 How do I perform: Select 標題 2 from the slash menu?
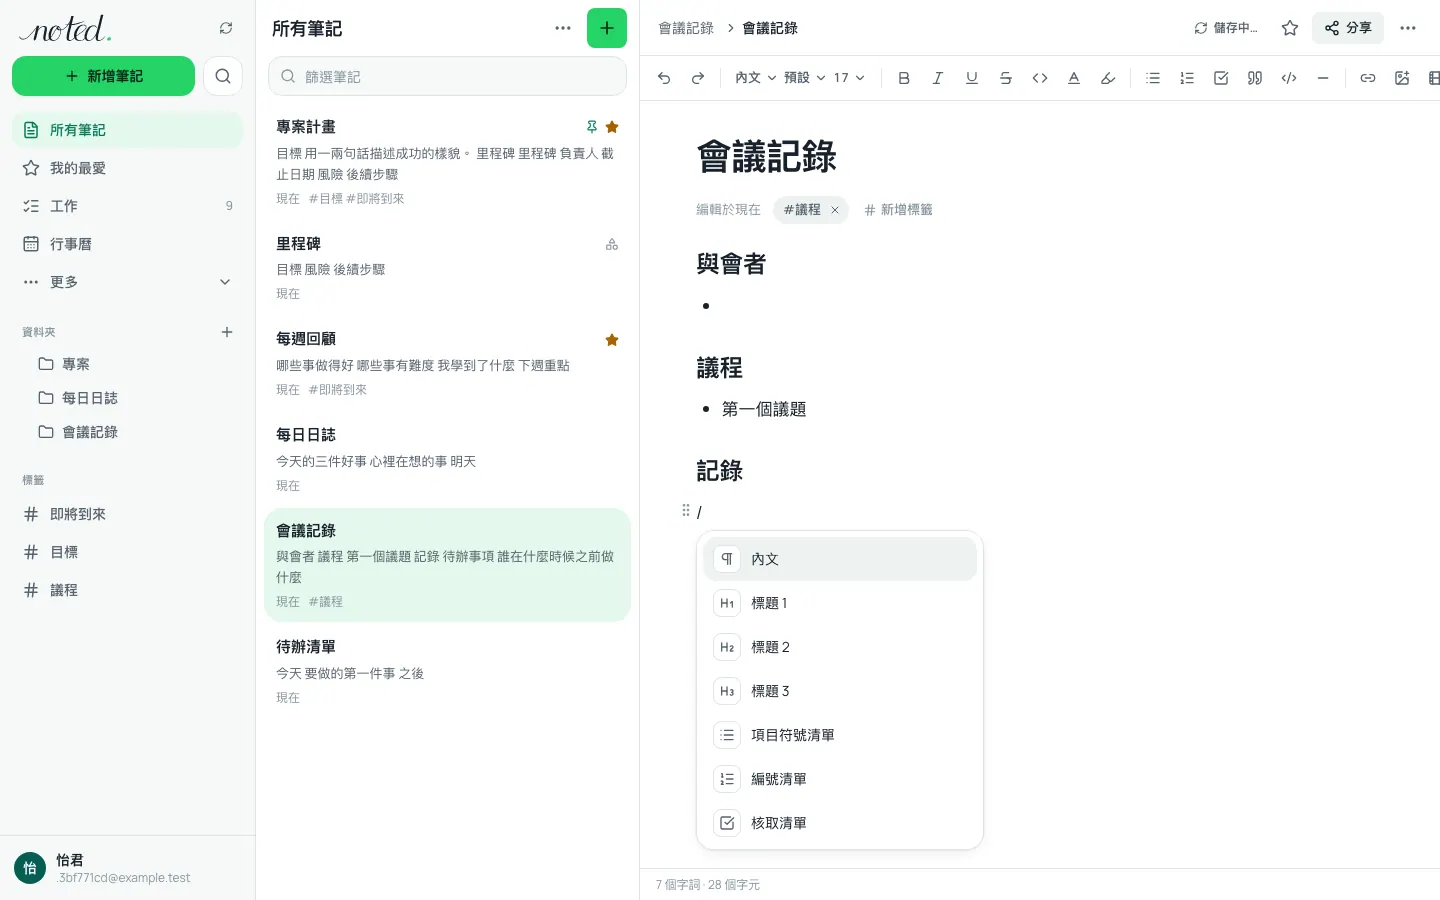pos(840,647)
